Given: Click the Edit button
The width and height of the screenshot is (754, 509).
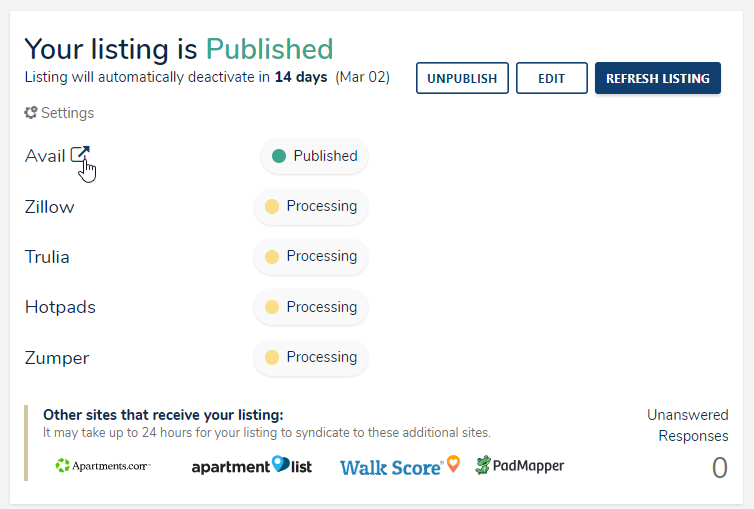Looking at the screenshot, I should pyautogui.click(x=551, y=78).
